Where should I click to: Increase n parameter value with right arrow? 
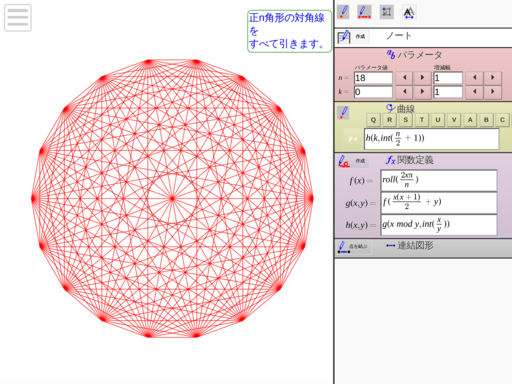pos(422,78)
